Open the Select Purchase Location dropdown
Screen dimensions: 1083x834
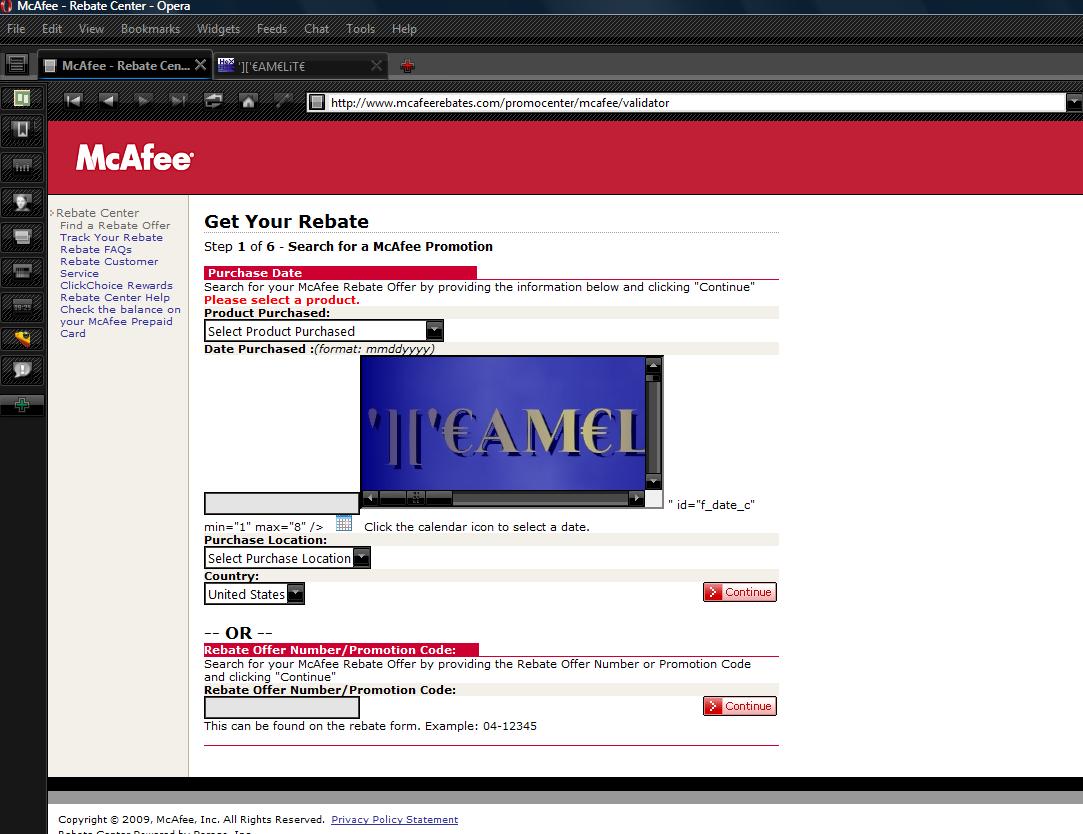287,558
